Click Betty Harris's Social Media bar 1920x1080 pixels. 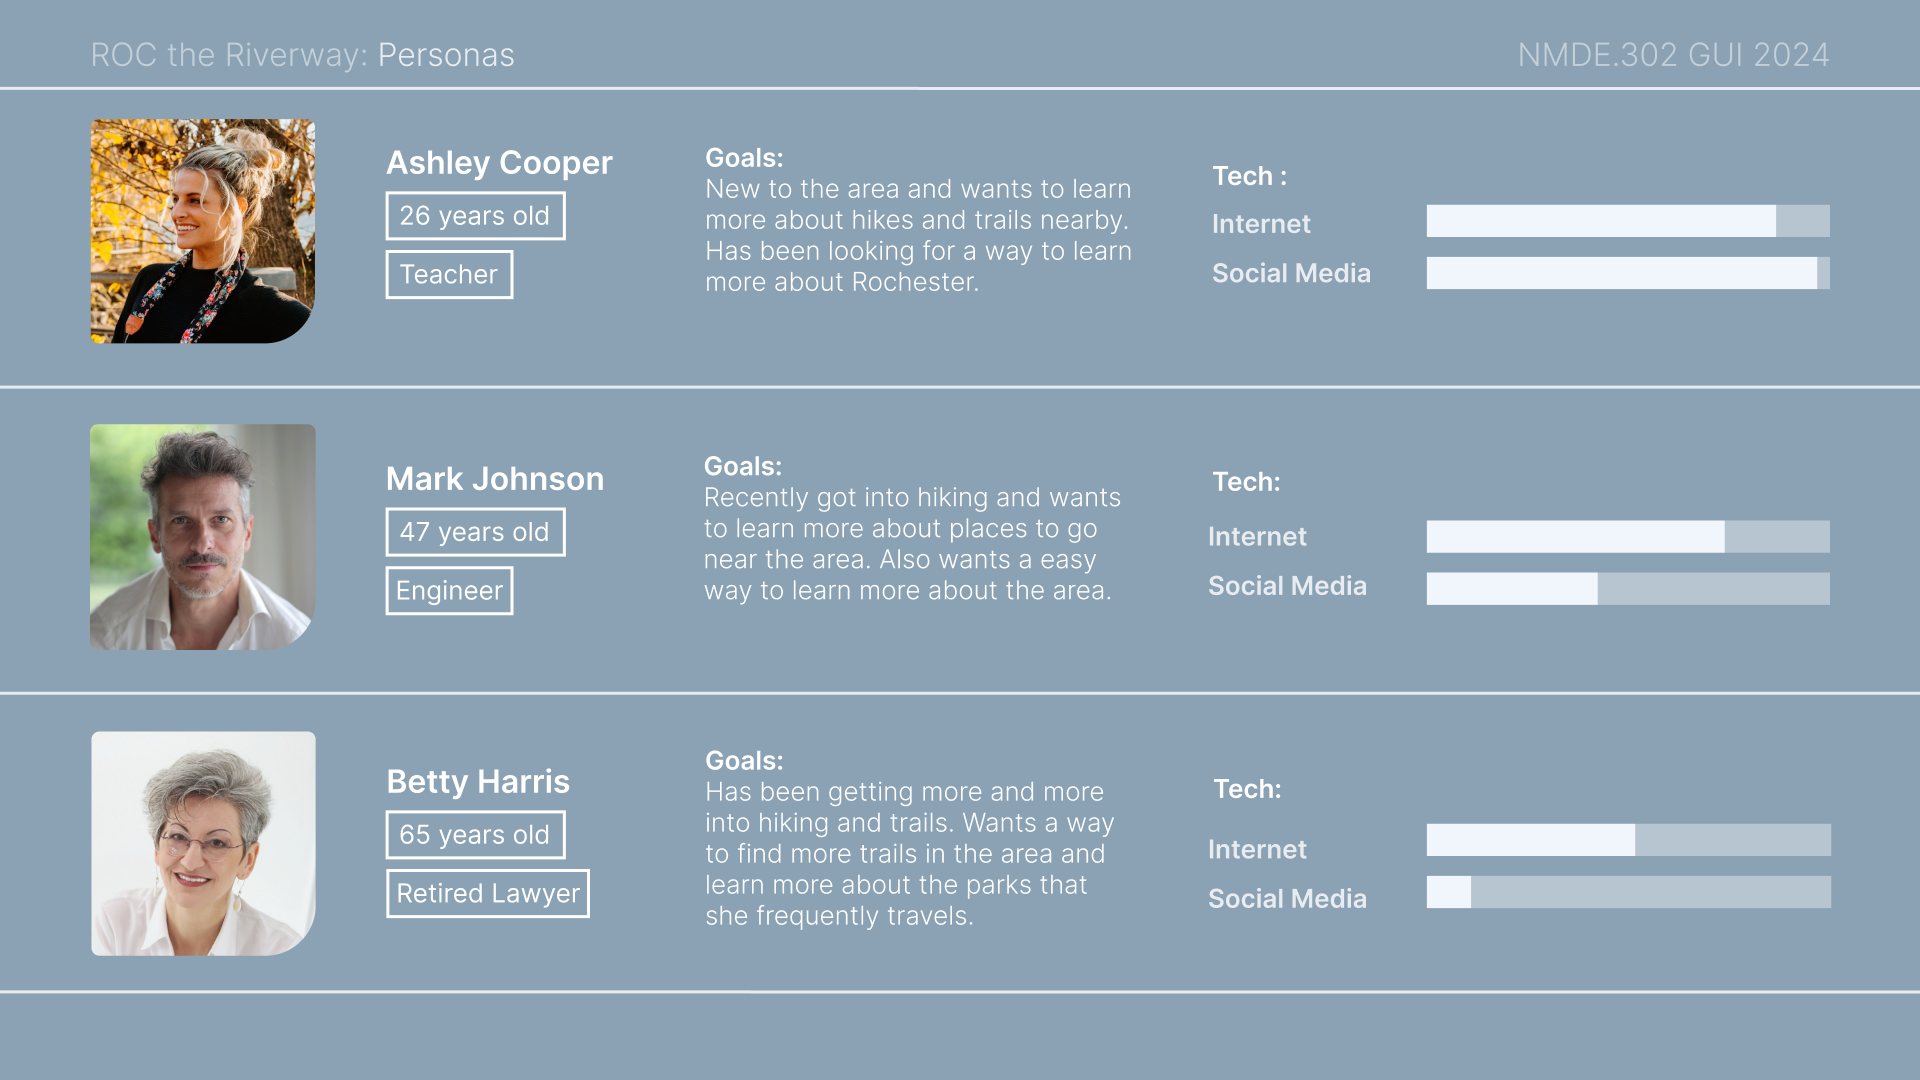(x=1629, y=892)
